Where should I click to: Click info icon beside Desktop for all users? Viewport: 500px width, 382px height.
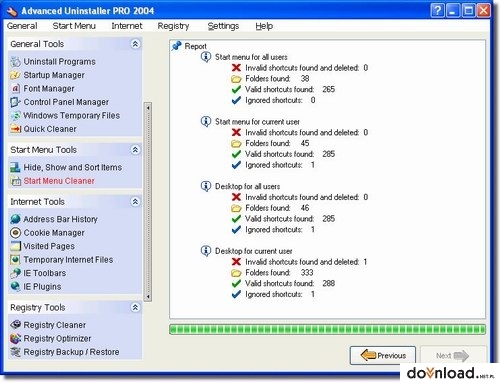(x=206, y=186)
